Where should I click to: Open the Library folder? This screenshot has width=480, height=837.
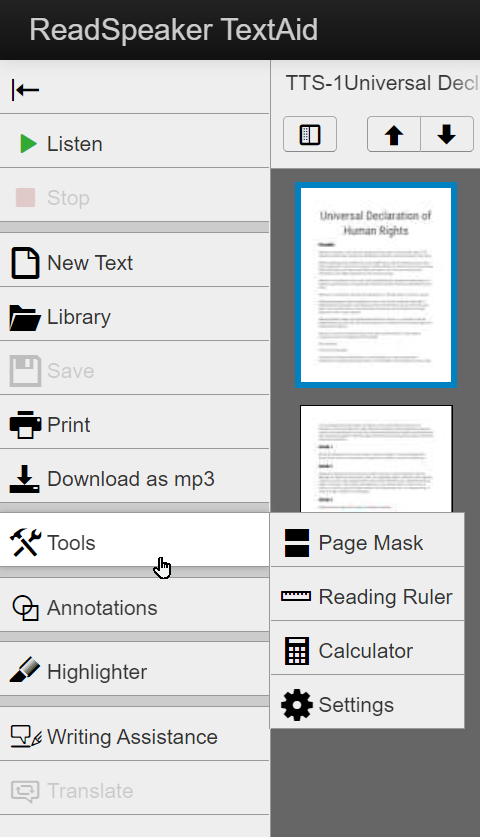point(134,315)
